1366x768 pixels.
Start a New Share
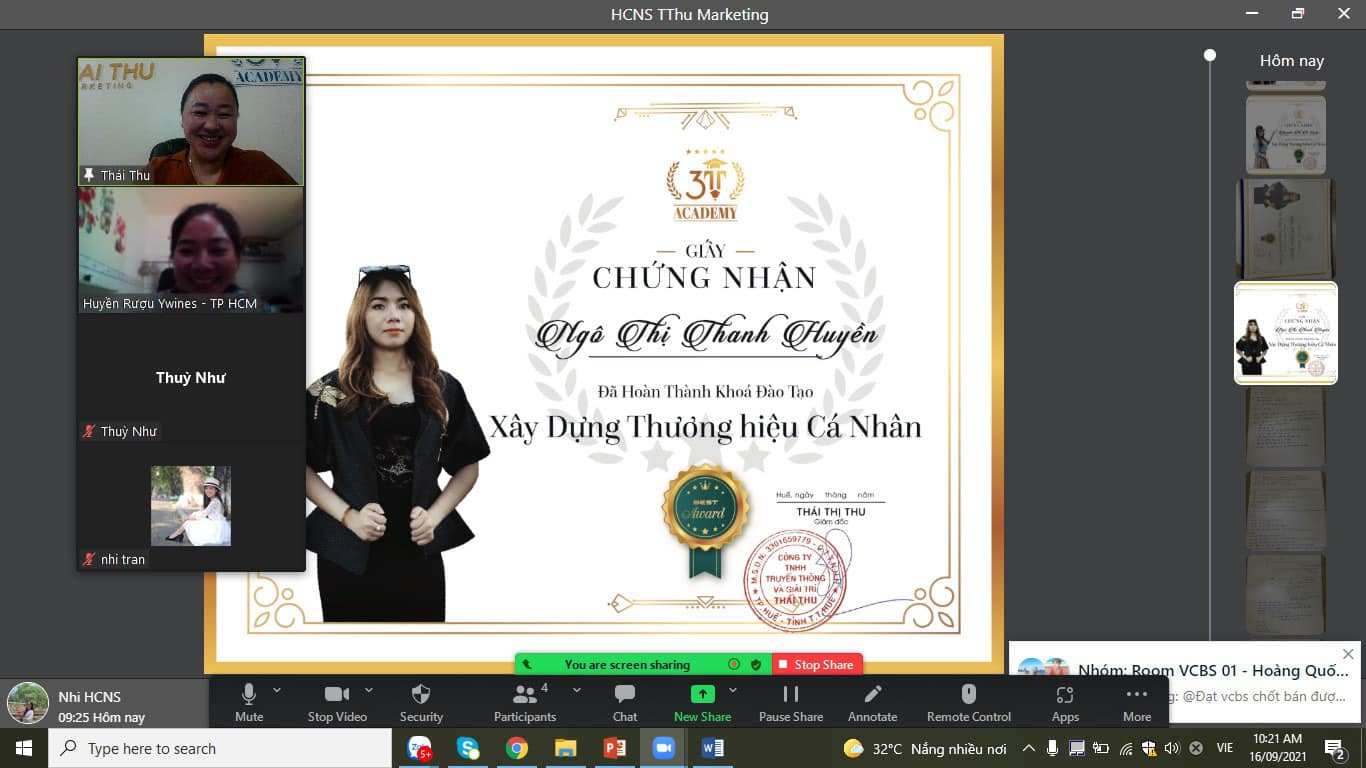point(702,702)
